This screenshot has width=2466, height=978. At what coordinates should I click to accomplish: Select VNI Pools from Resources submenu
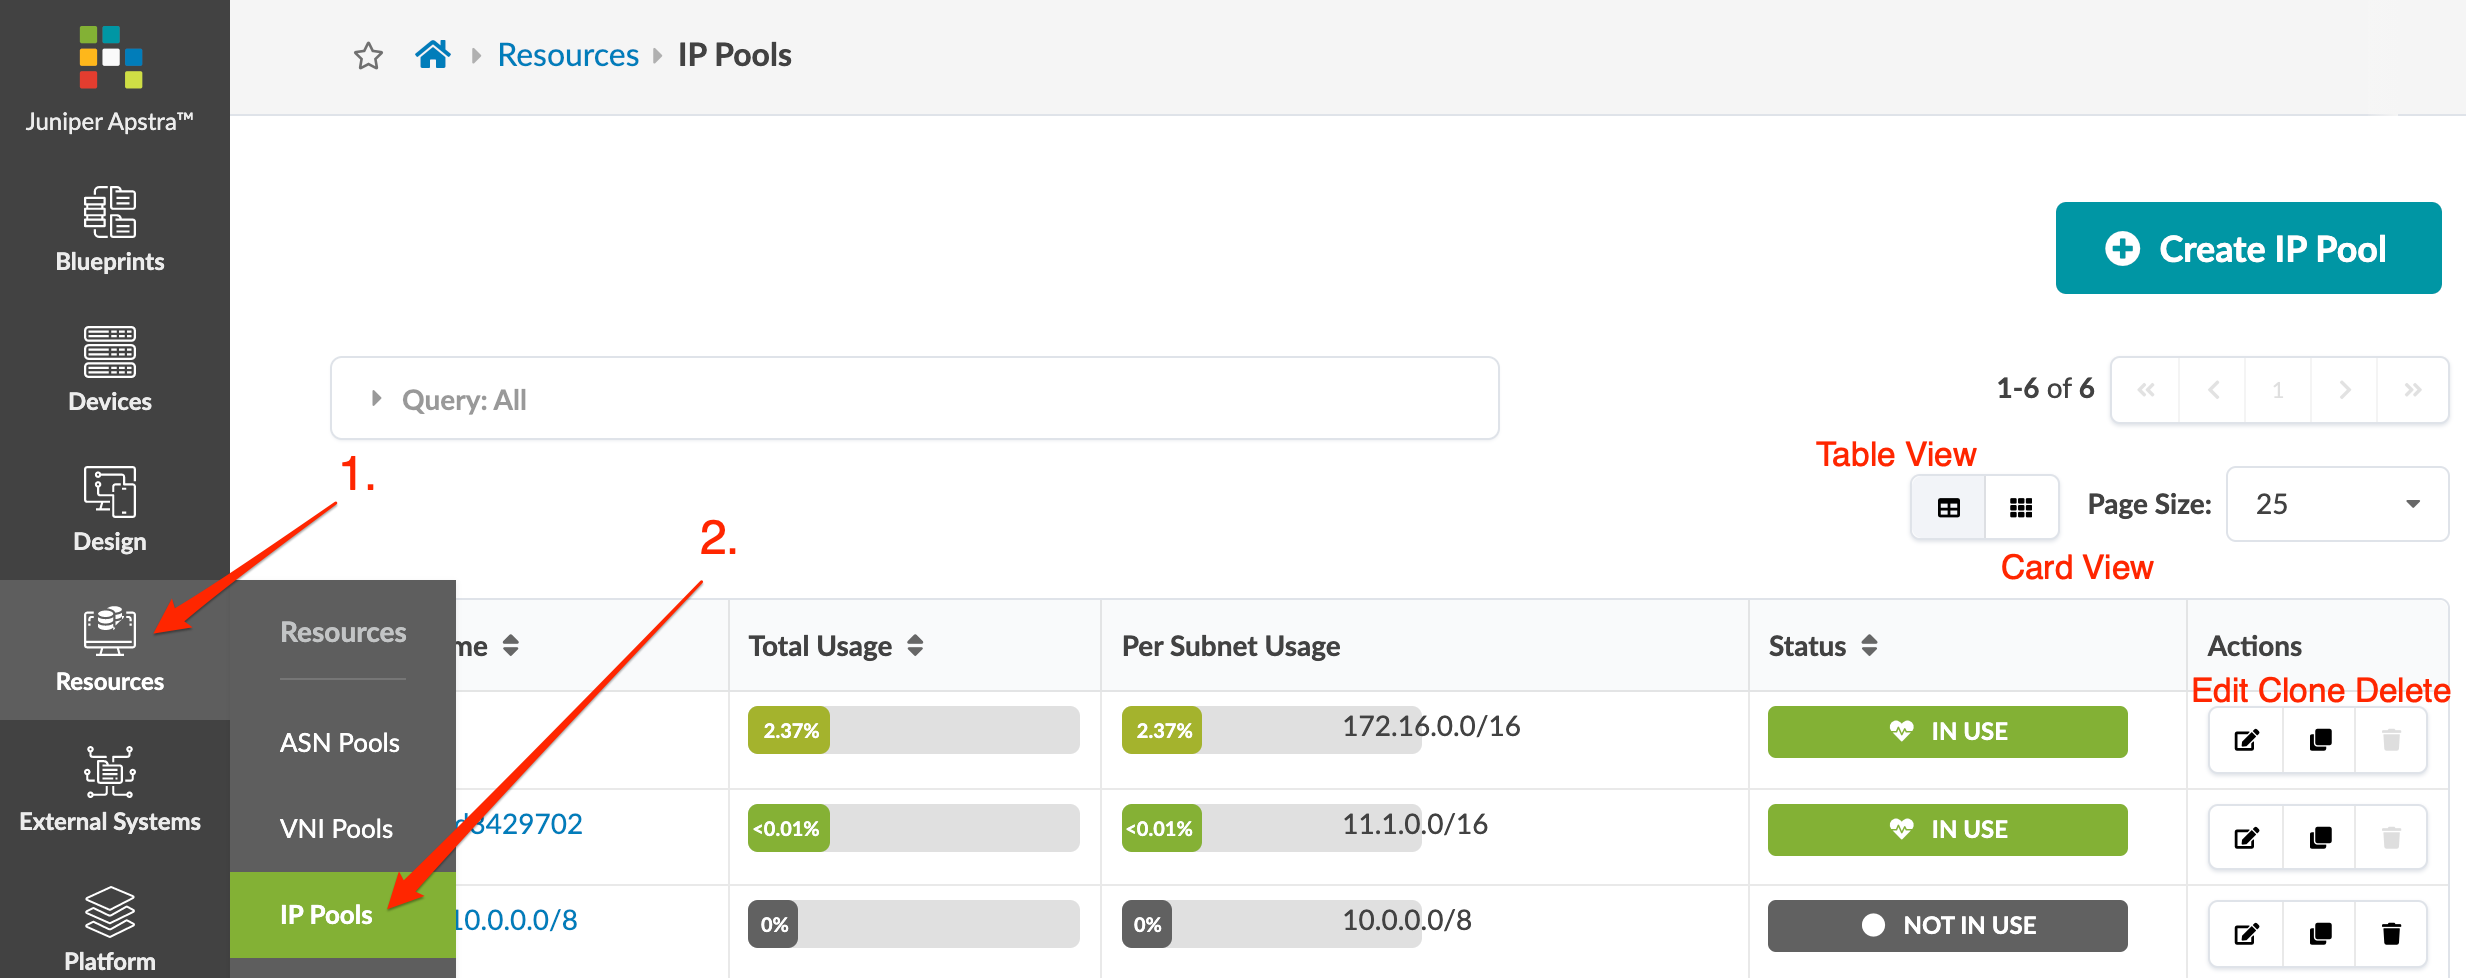(x=336, y=829)
